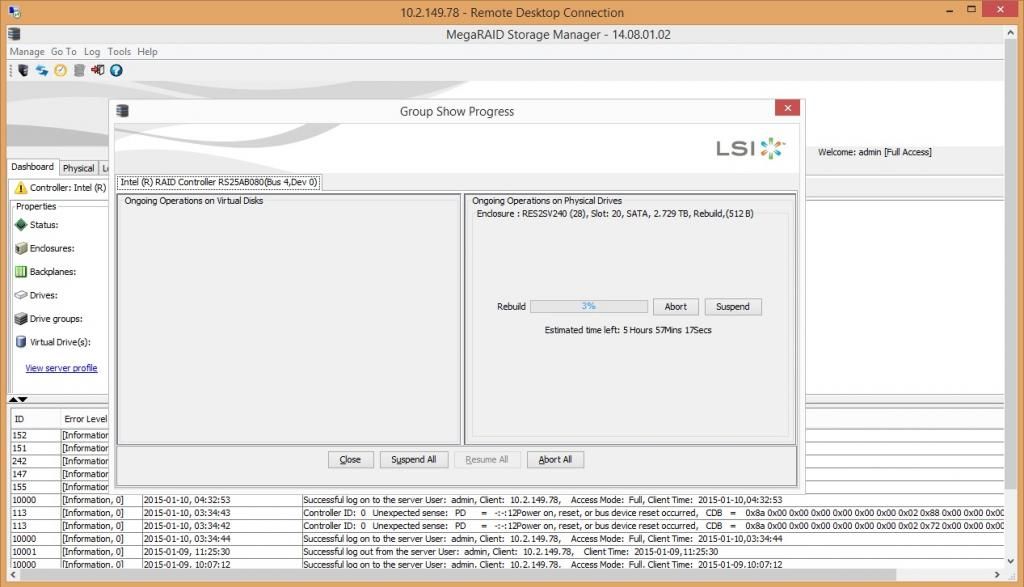Click log row with ID 242
Screen dimensions: 1024x587
[59, 461]
